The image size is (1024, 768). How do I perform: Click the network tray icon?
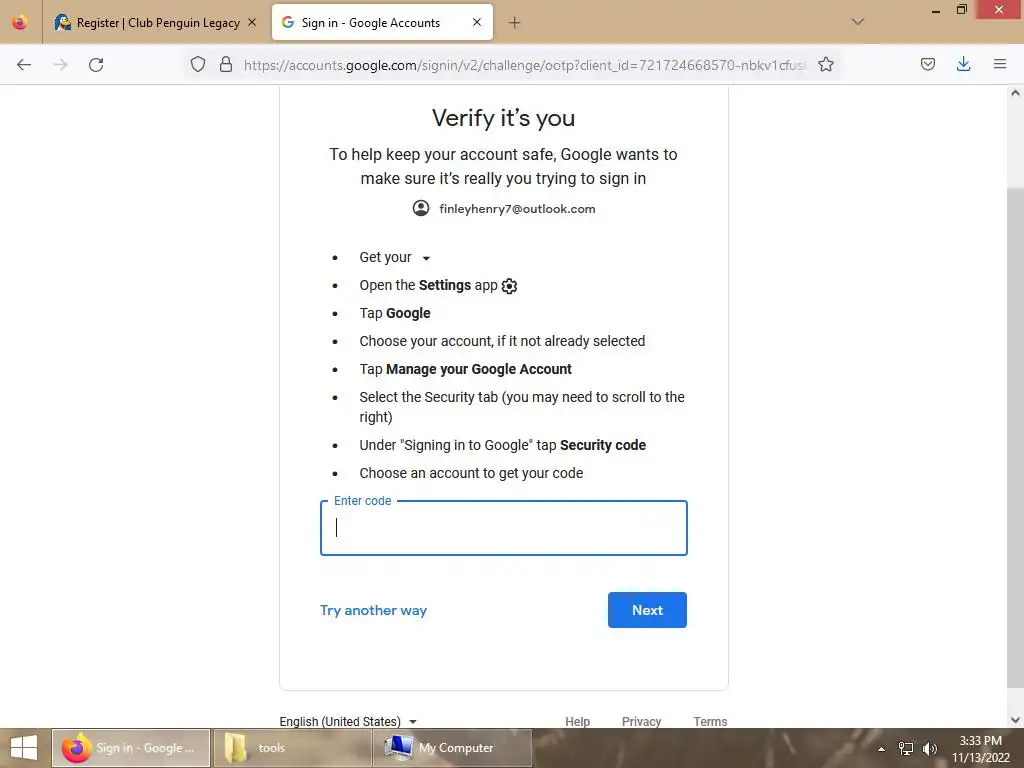906,748
